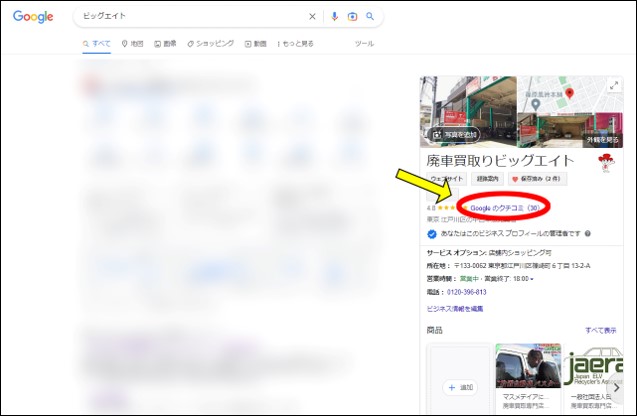The image size is (637, 416).
Task: Expand the もっと見る menu
Action: [x=295, y=43]
